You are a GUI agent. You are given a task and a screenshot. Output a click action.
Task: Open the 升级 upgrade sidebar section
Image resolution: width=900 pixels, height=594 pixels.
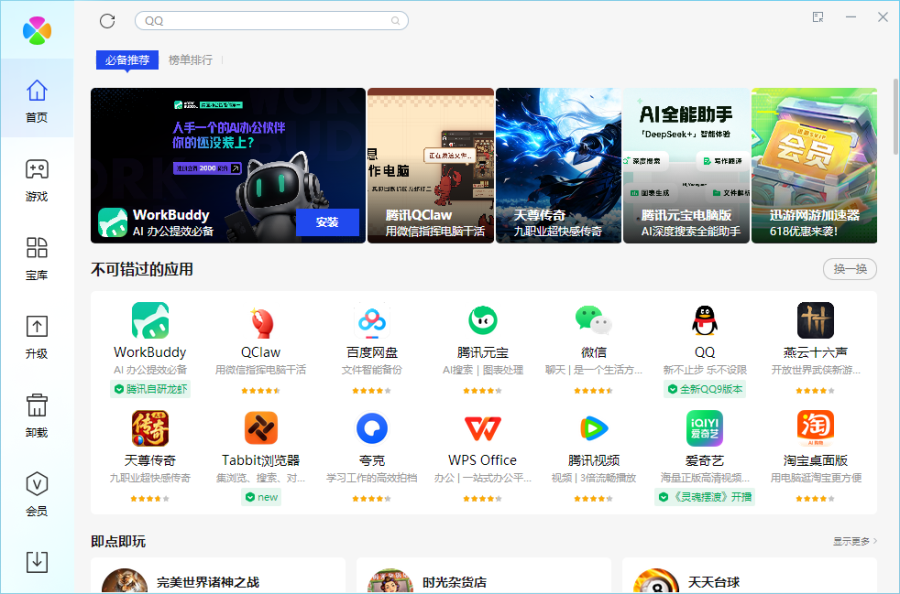point(37,337)
